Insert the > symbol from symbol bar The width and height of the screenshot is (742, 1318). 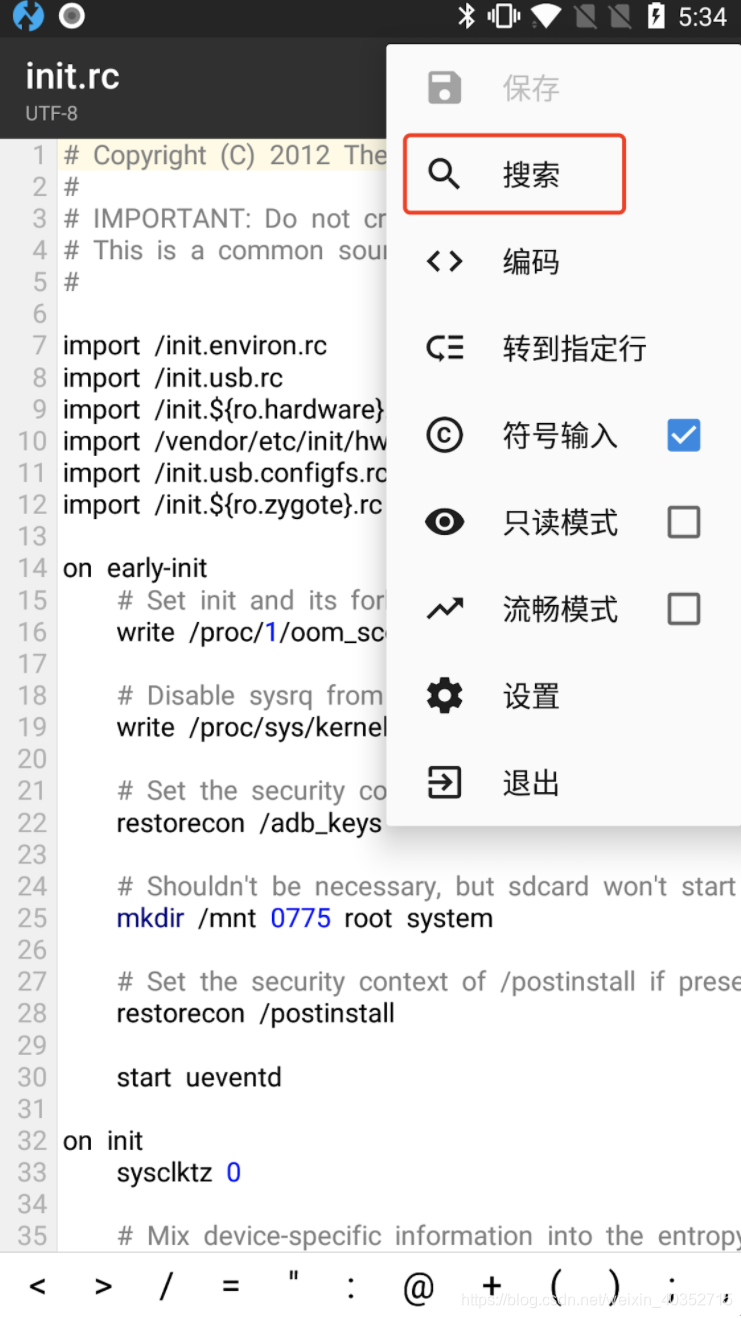click(103, 1286)
